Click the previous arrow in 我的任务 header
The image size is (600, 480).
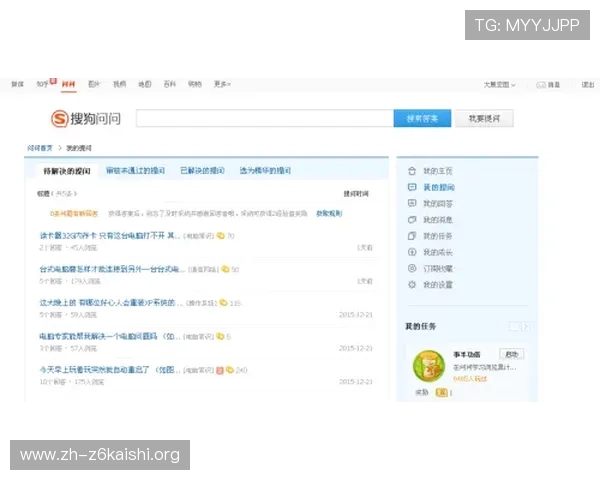point(514,327)
